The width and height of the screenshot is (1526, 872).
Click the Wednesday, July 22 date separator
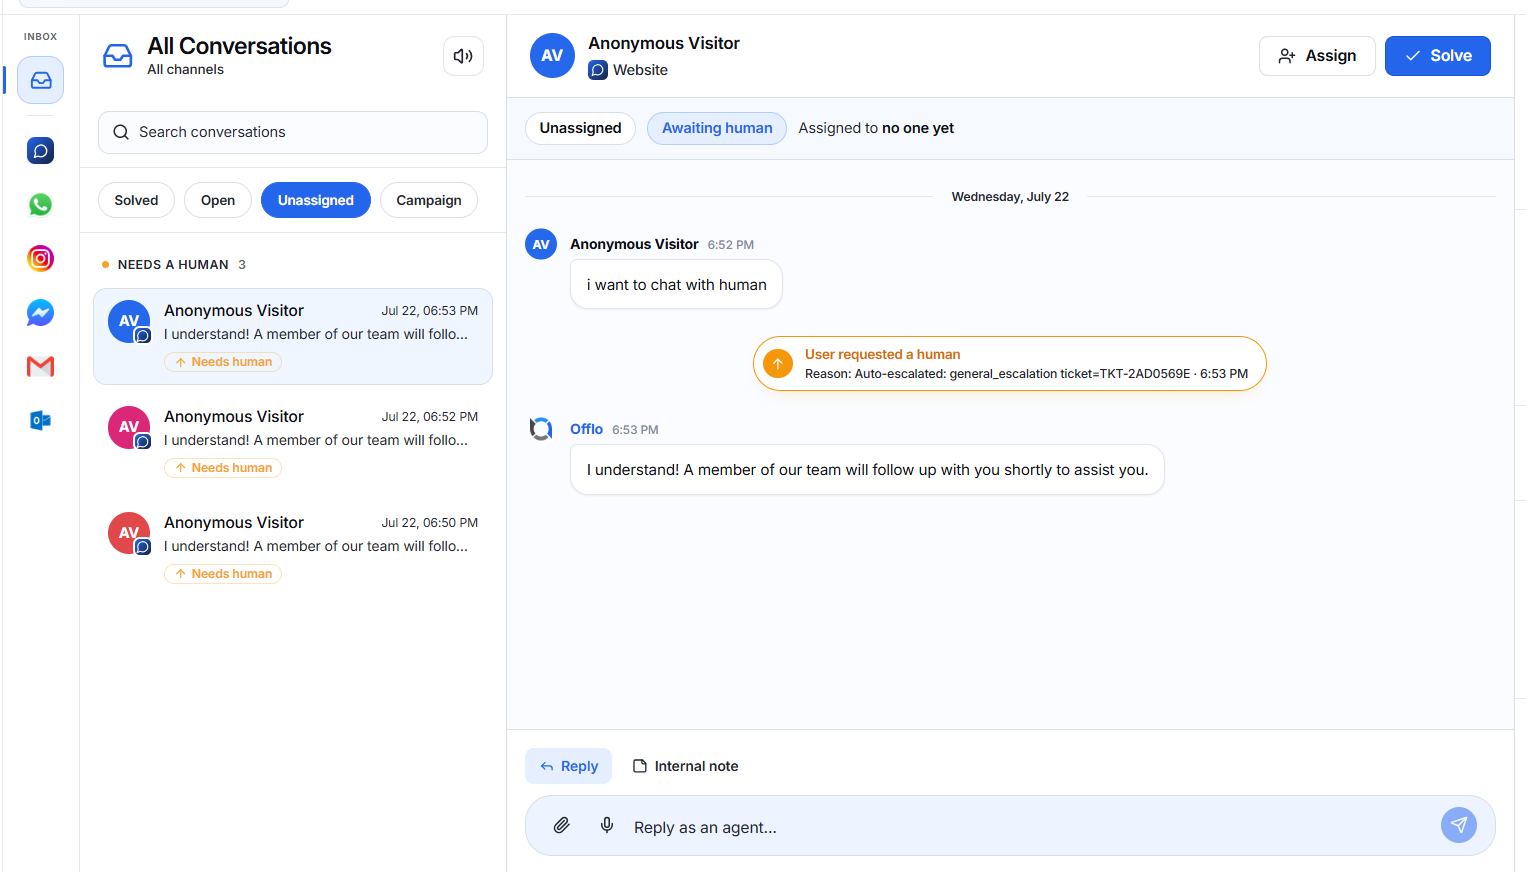pyautogui.click(x=1010, y=197)
